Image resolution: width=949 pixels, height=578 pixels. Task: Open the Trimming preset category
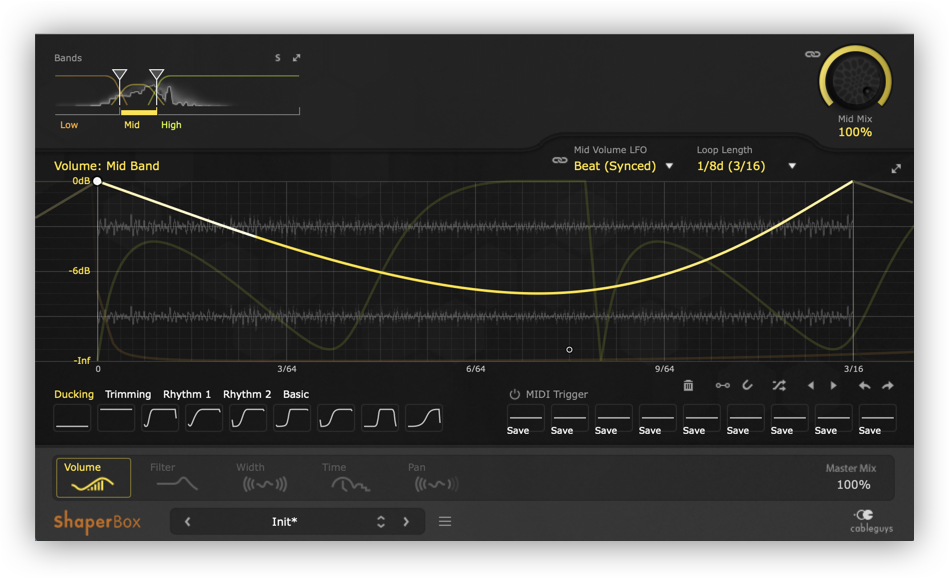tap(128, 394)
